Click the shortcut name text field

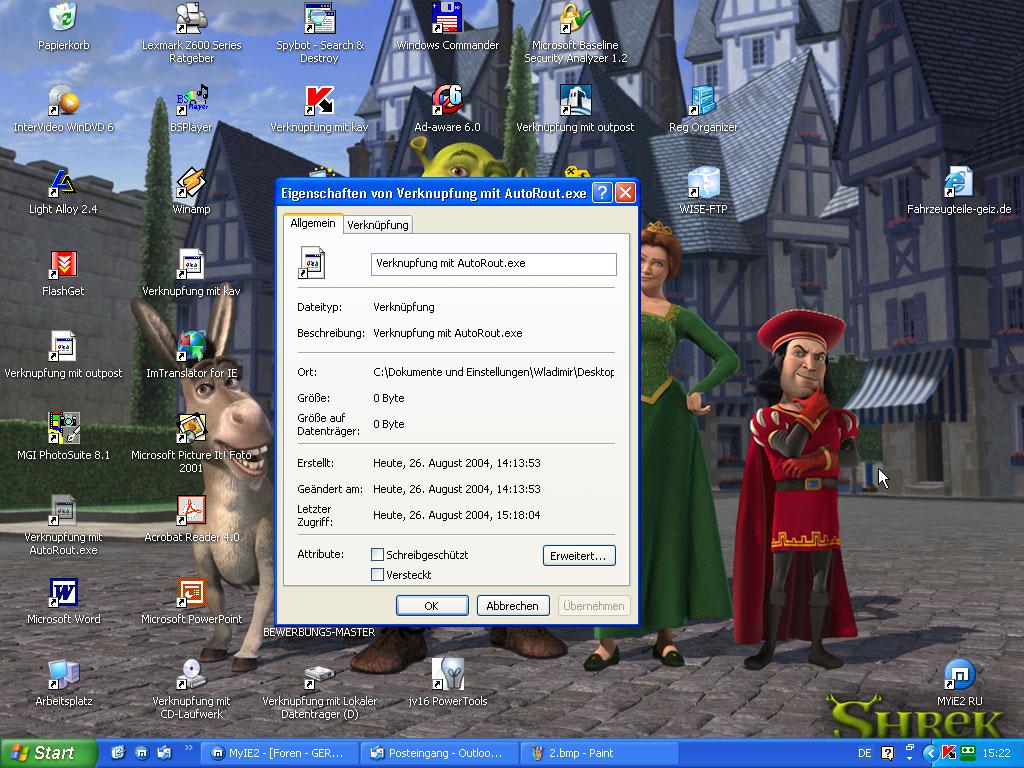[494, 264]
